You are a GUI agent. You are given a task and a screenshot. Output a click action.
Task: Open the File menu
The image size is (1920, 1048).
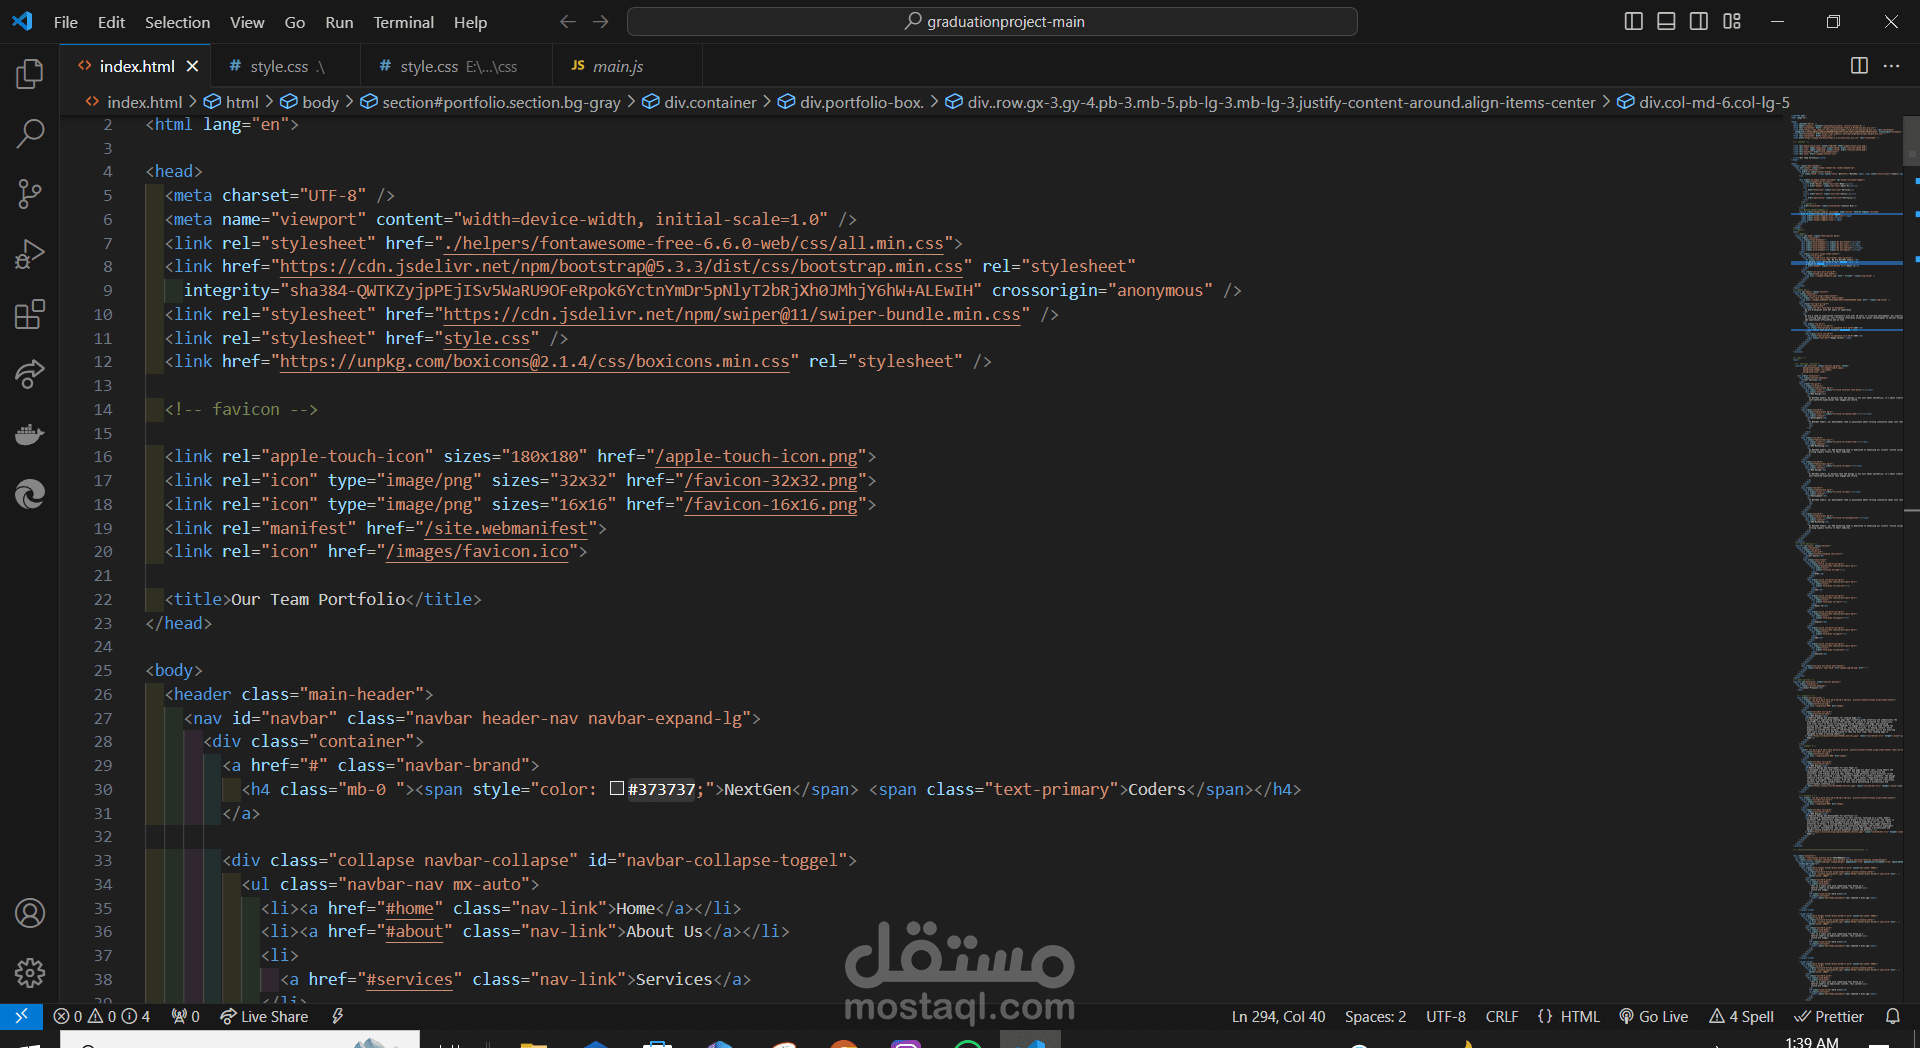coord(66,22)
